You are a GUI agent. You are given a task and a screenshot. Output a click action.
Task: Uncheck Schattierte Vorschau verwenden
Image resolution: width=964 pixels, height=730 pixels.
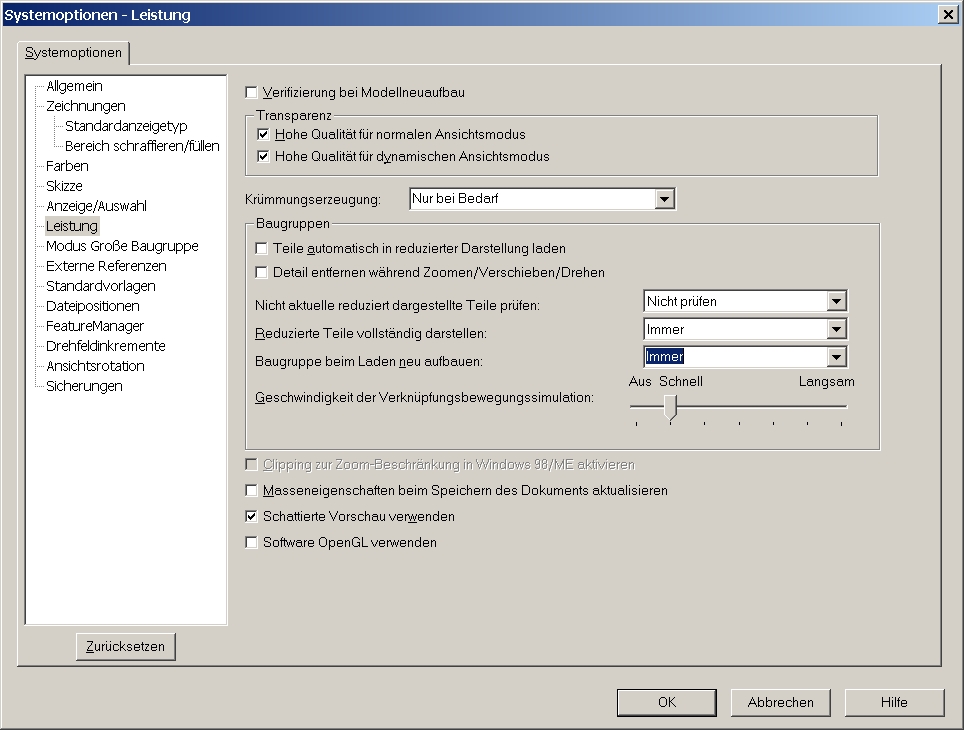tap(251, 516)
